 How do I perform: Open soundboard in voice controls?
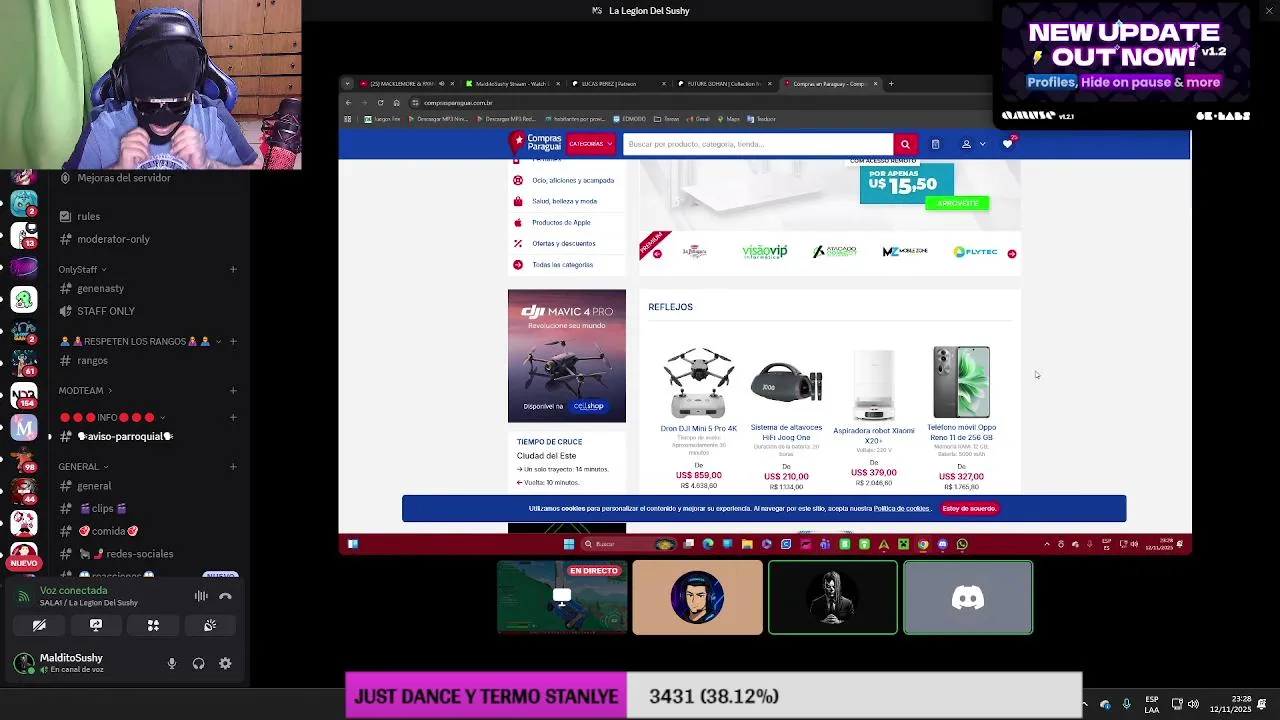210,625
